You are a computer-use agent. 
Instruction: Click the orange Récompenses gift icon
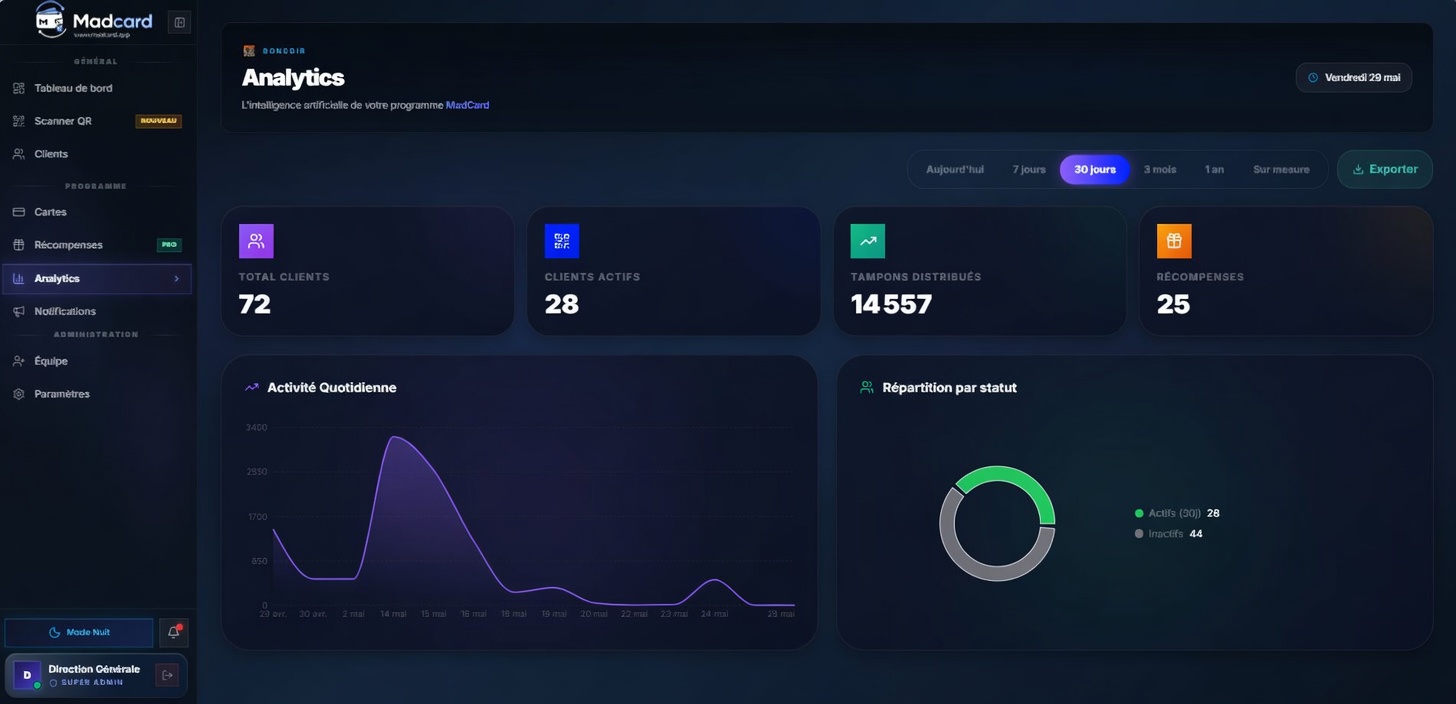point(1174,241)
